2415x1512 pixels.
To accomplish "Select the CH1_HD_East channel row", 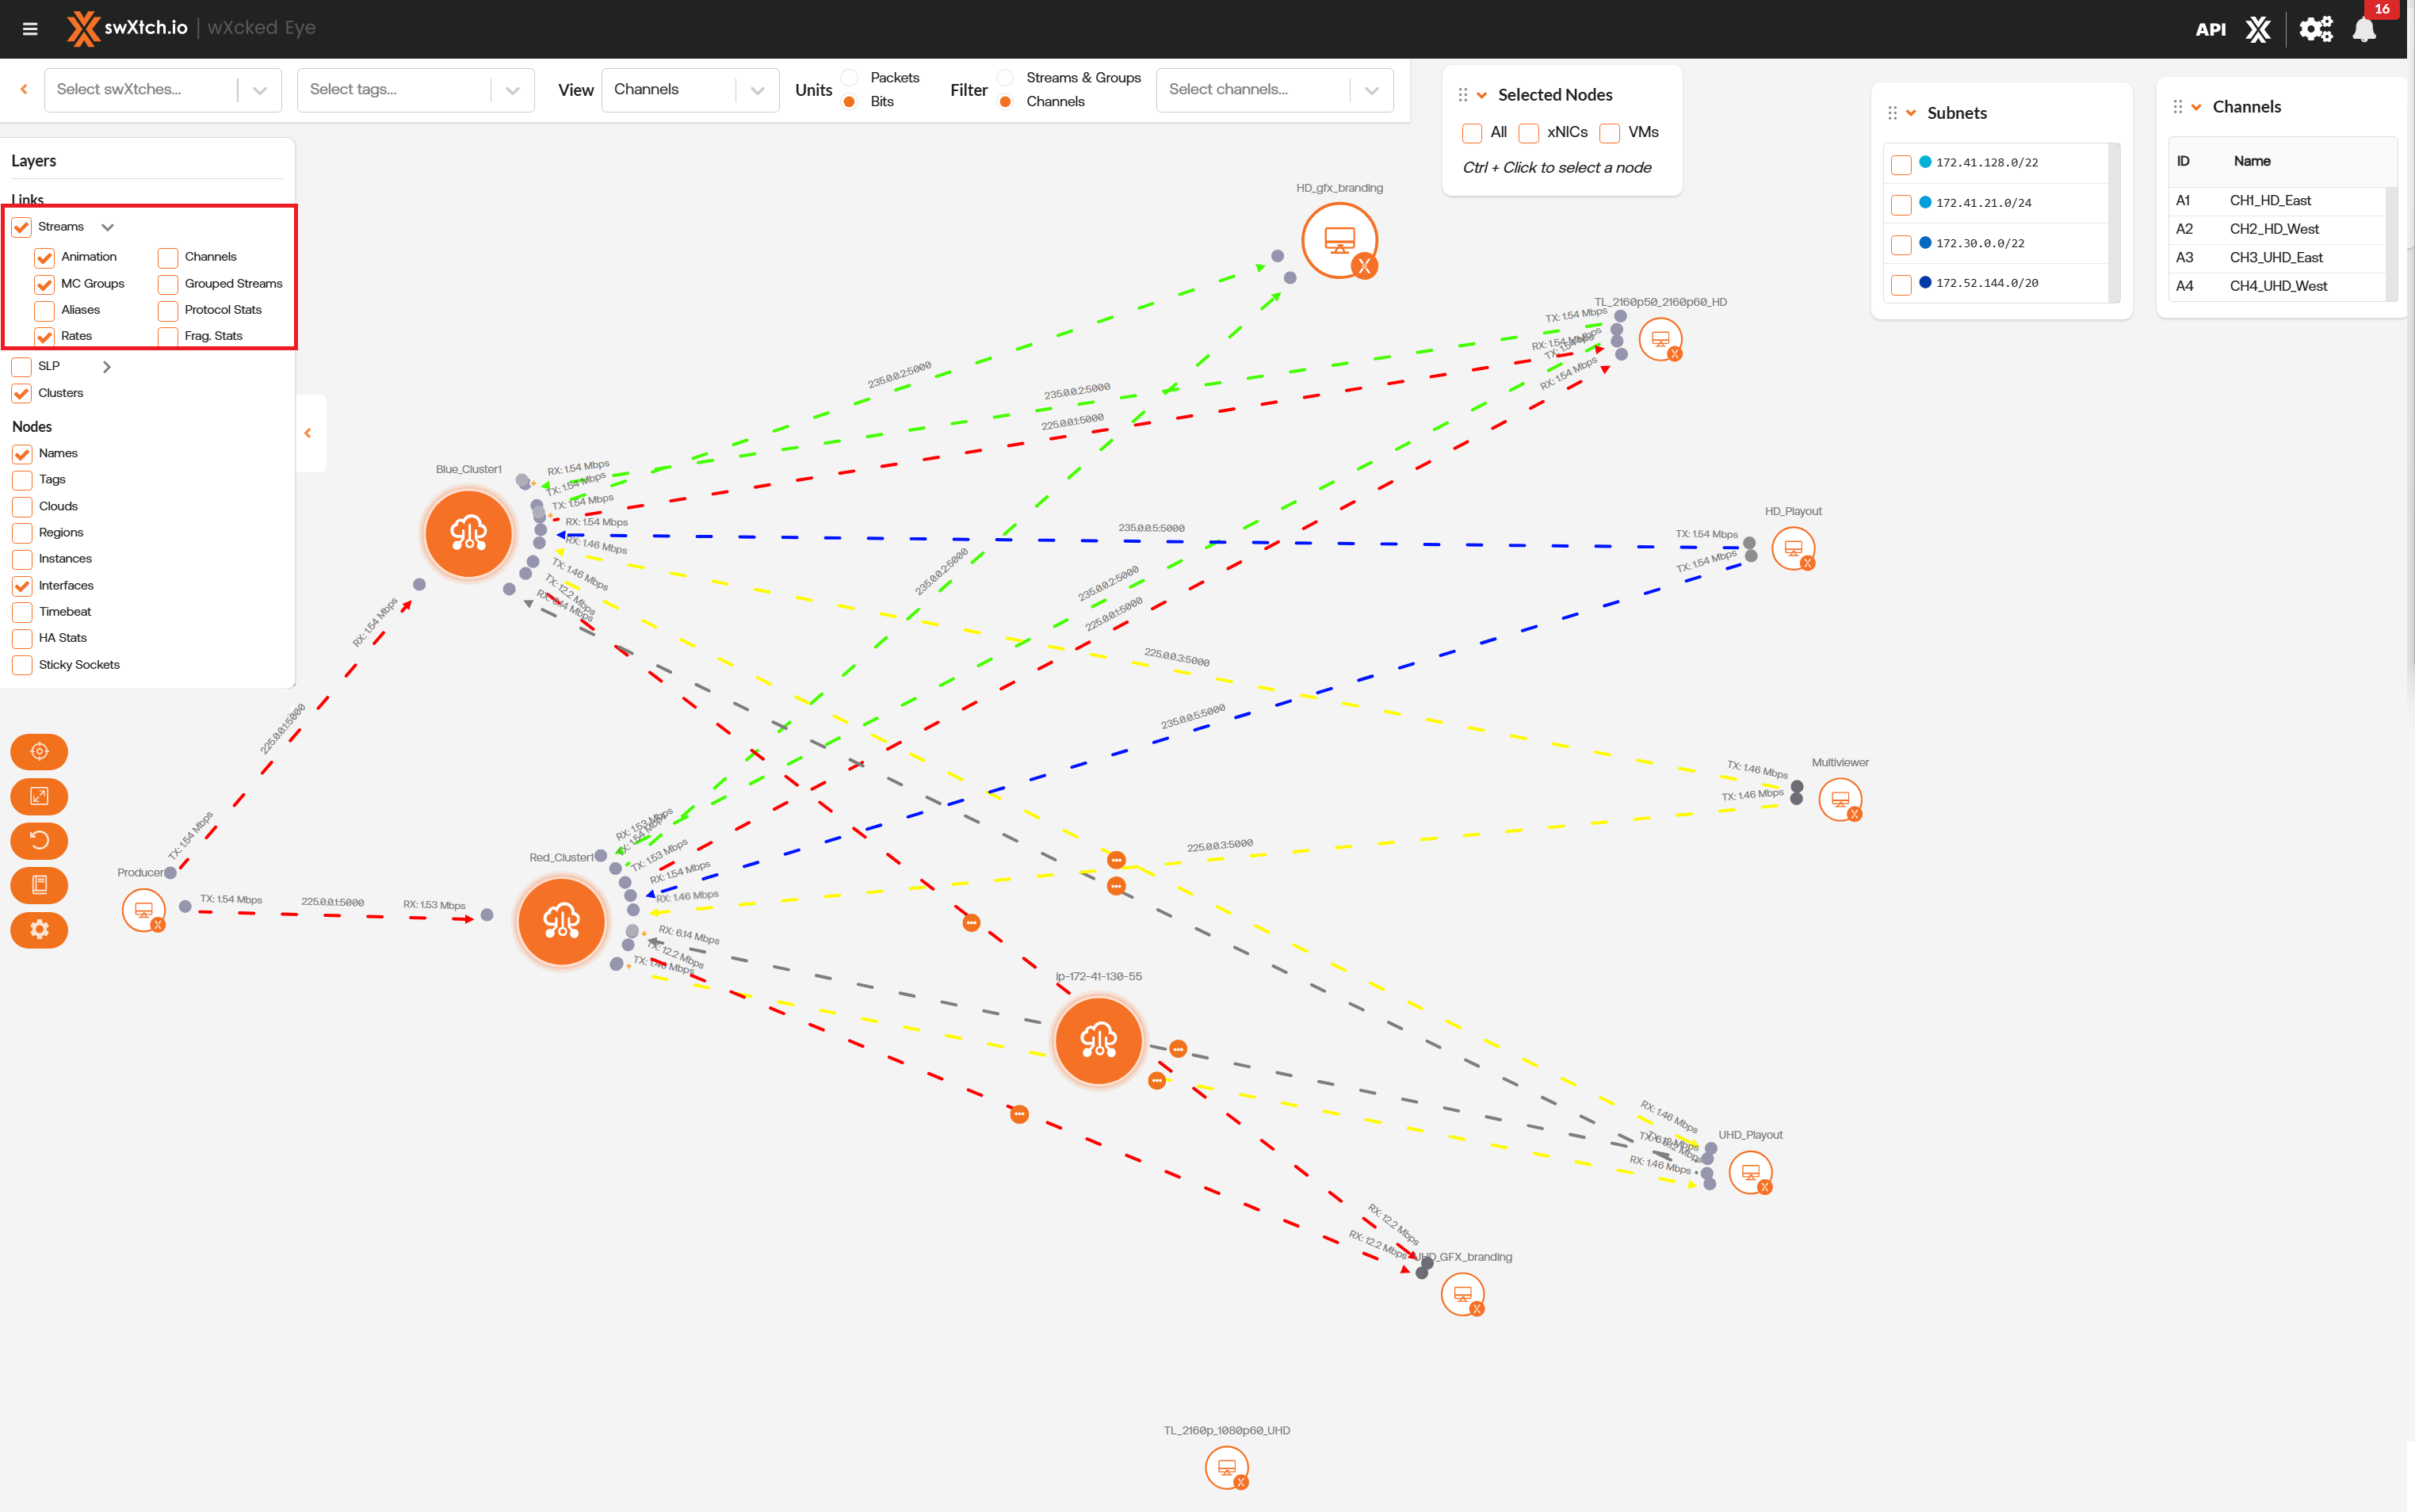I will tap(2270, 201).
